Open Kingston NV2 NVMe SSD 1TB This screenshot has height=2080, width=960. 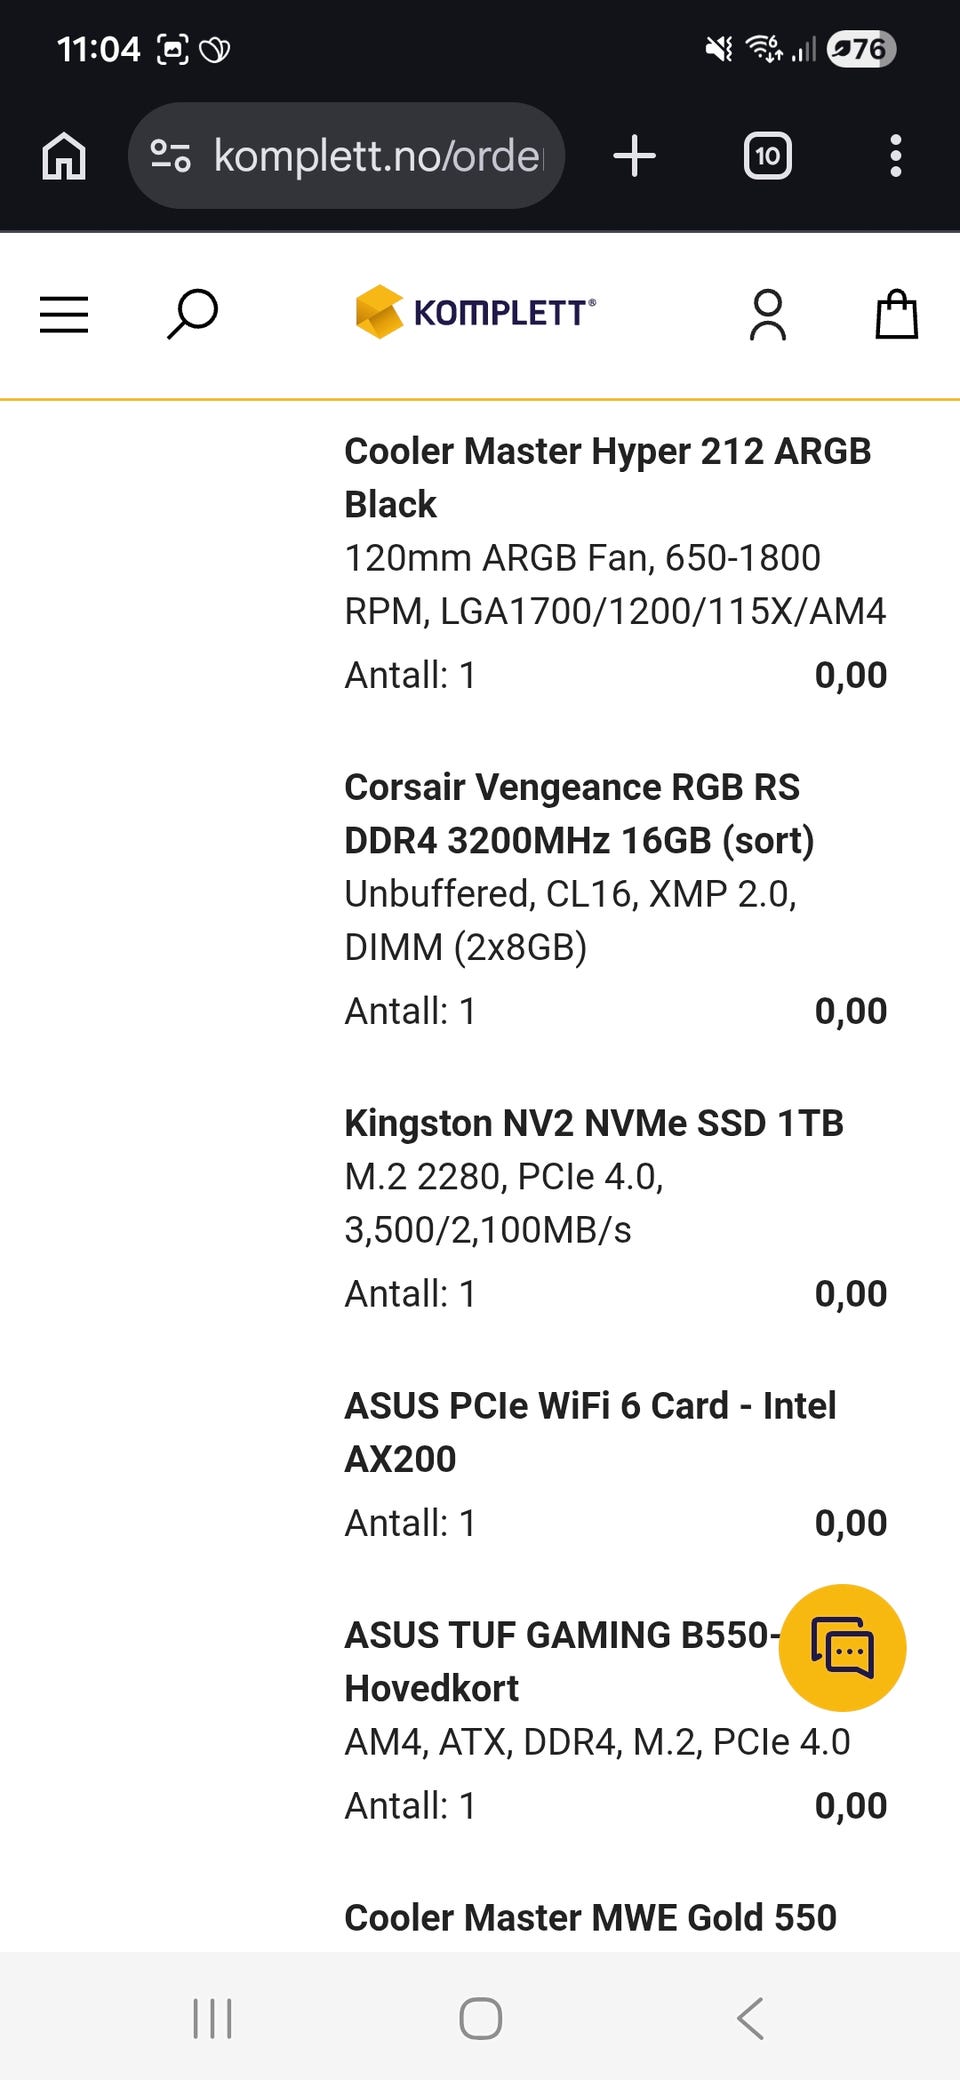[594, 1123]
